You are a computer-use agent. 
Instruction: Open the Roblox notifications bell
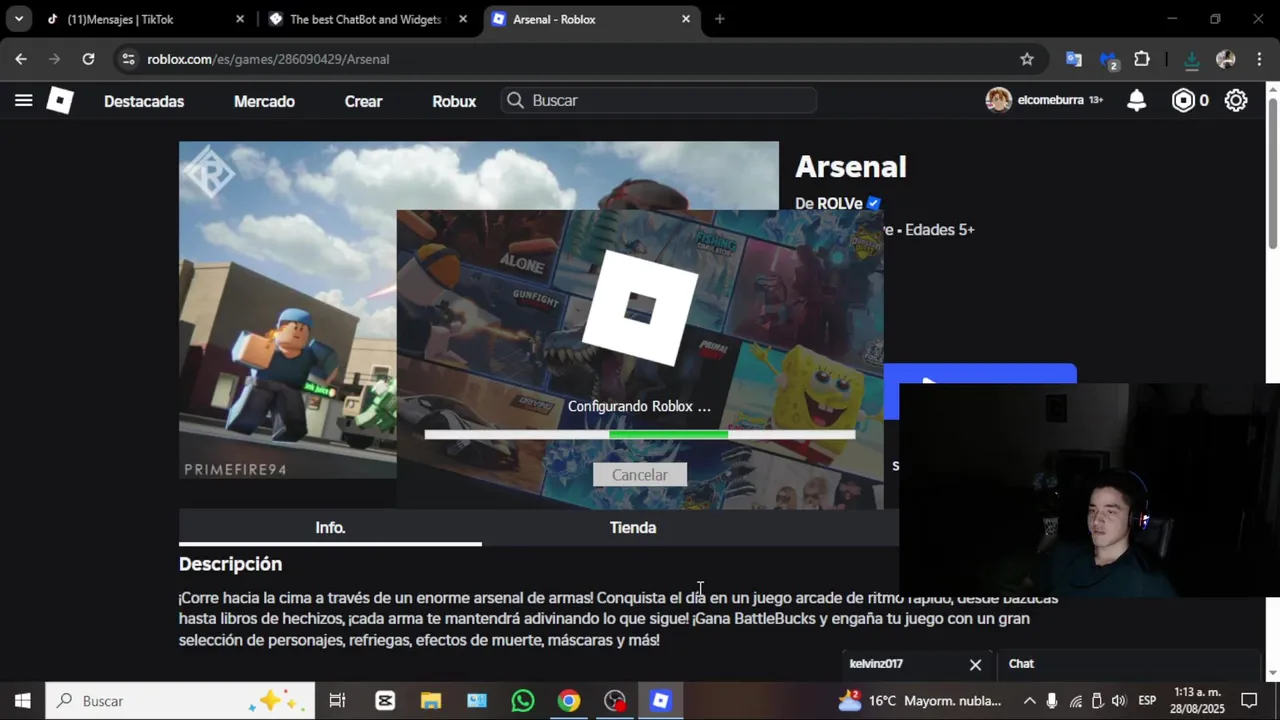[1137, 100]
